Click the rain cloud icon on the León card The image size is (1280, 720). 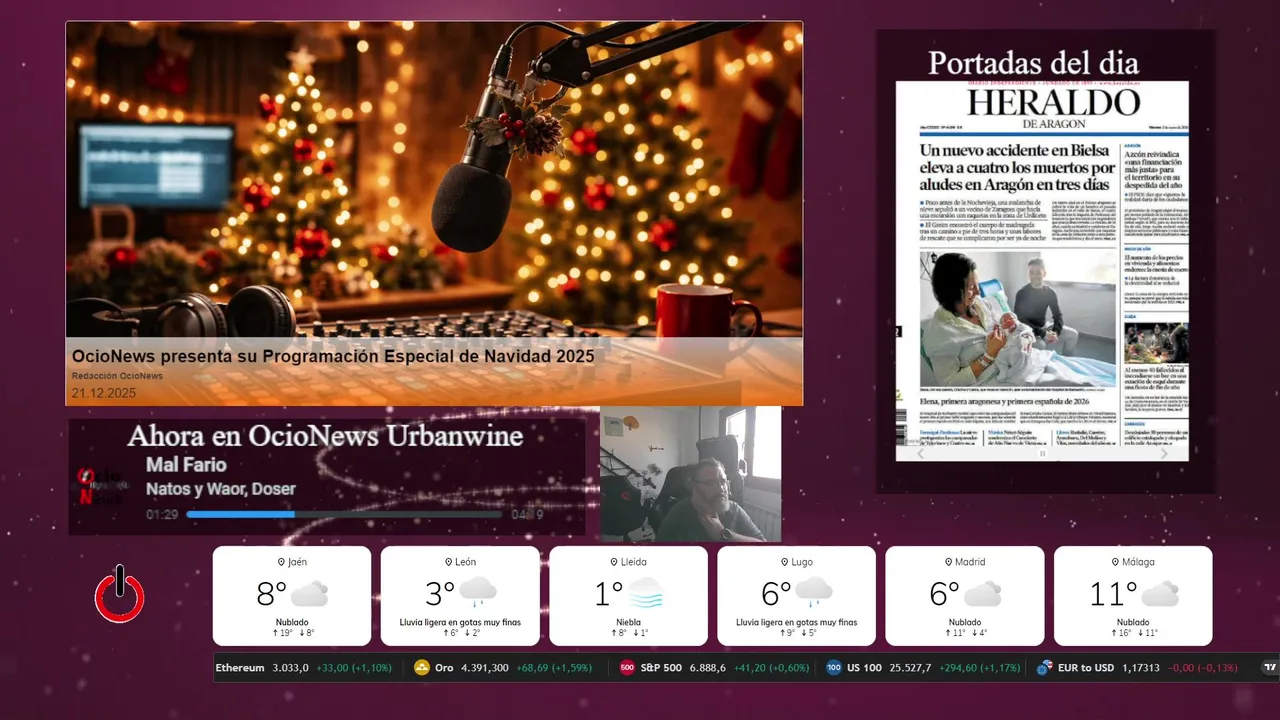click(478, 593)
